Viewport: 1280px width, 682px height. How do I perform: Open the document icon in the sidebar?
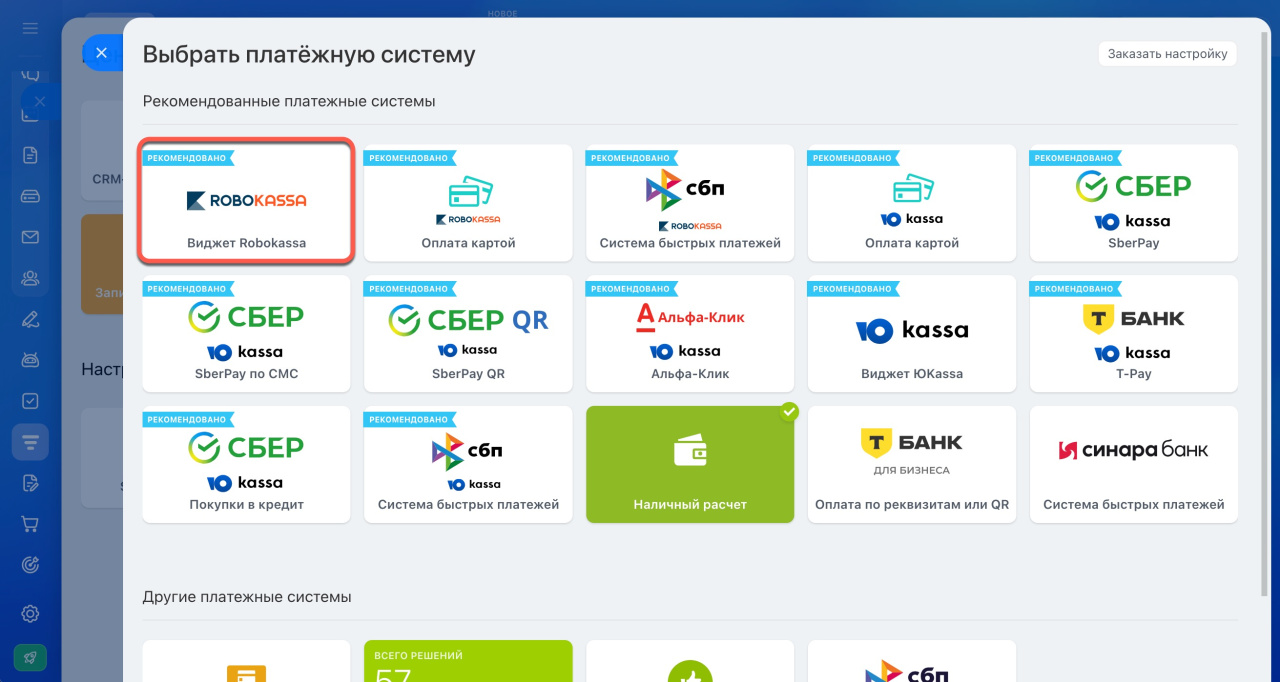(x=30, y=155)
